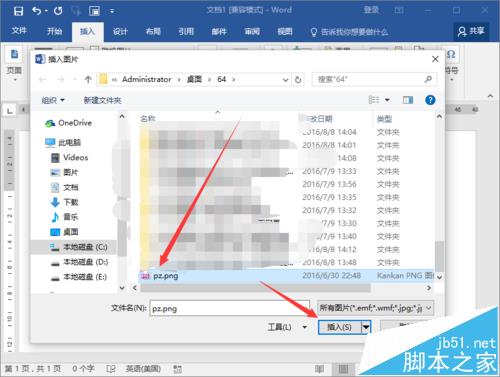Toggle the preview pane icon
This screenshot has height=377, width=500.
pos(408,100)
